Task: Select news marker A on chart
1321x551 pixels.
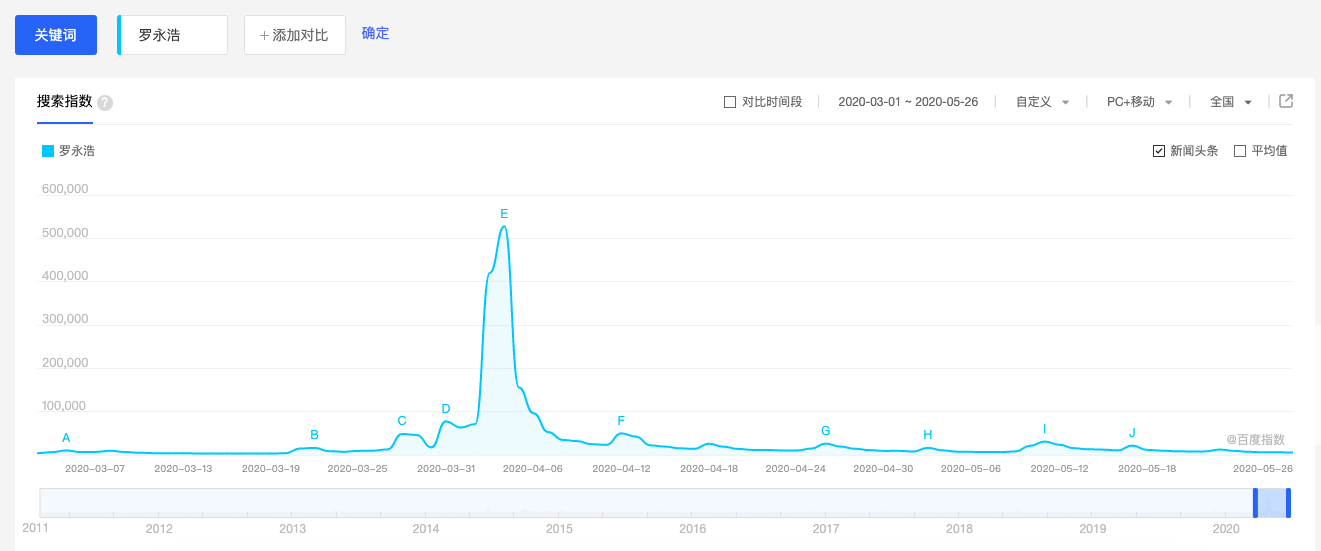Action: [66, 437]
